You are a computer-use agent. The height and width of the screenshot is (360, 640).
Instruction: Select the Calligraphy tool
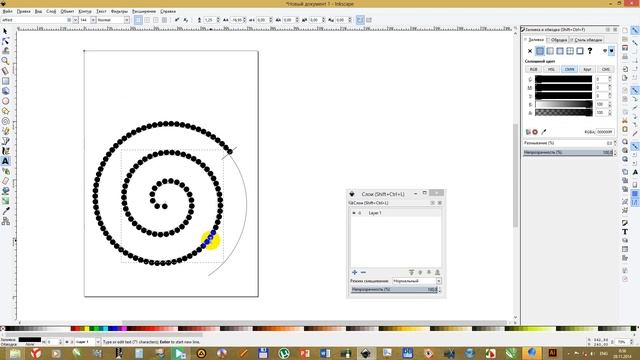5,151
